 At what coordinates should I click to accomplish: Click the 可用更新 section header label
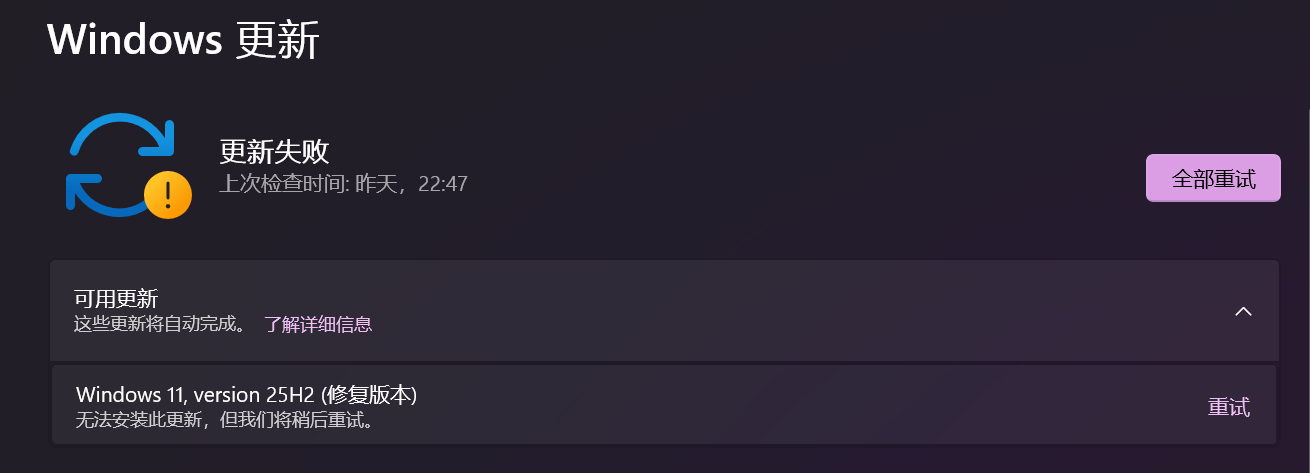coord(116,299)
